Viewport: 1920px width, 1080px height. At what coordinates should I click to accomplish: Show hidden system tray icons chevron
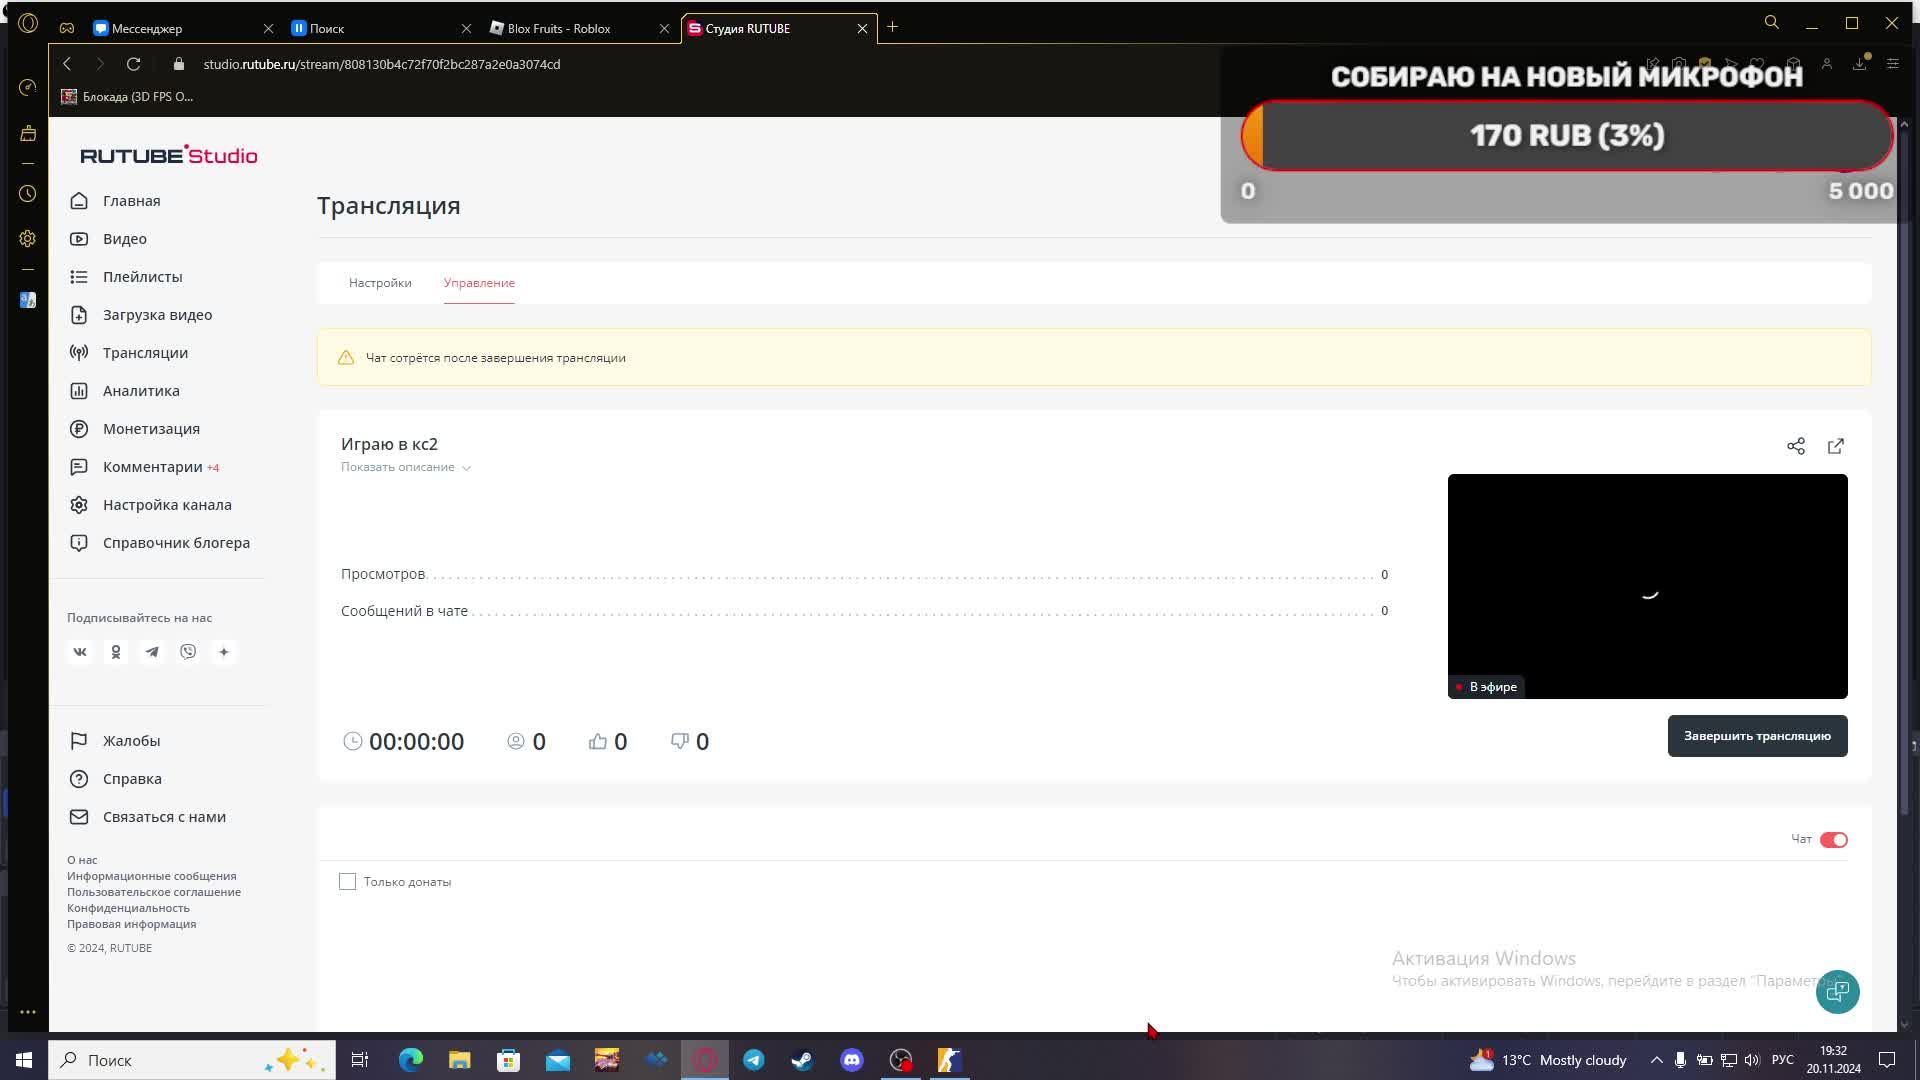pyautogui.click(x=1656, y=1060)
